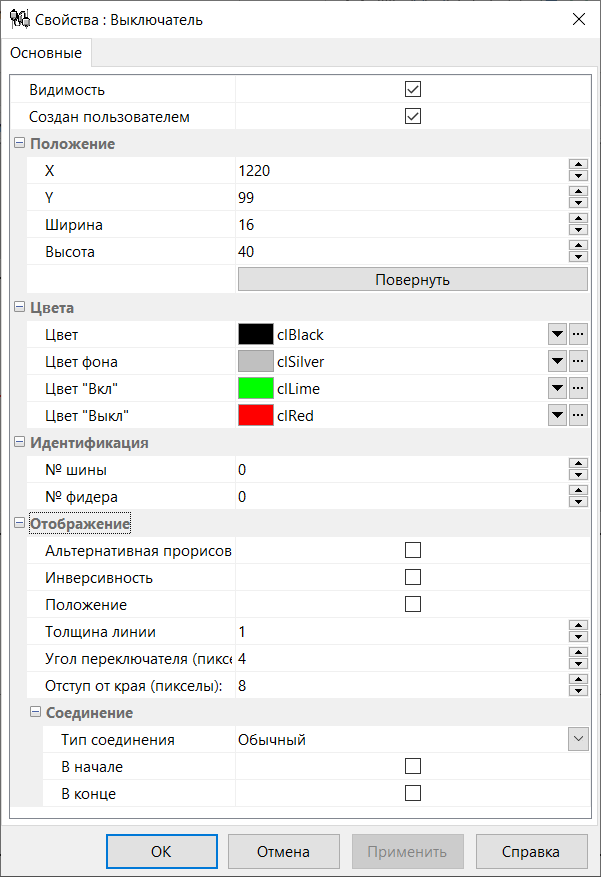Collapse the Отображение group

coord(20,523)
